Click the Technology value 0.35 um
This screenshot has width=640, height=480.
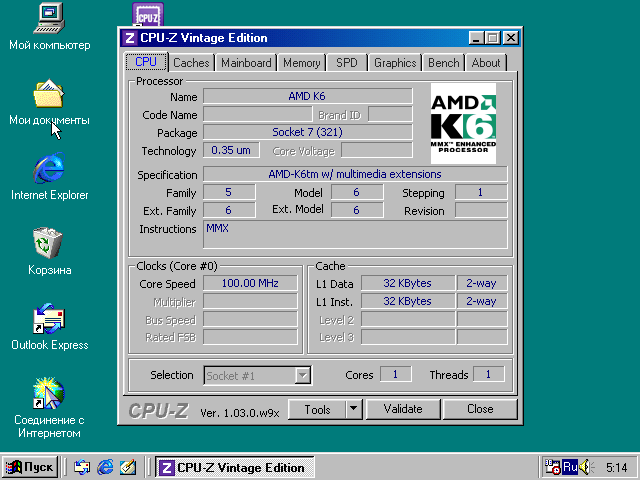[x=231, y=150]
